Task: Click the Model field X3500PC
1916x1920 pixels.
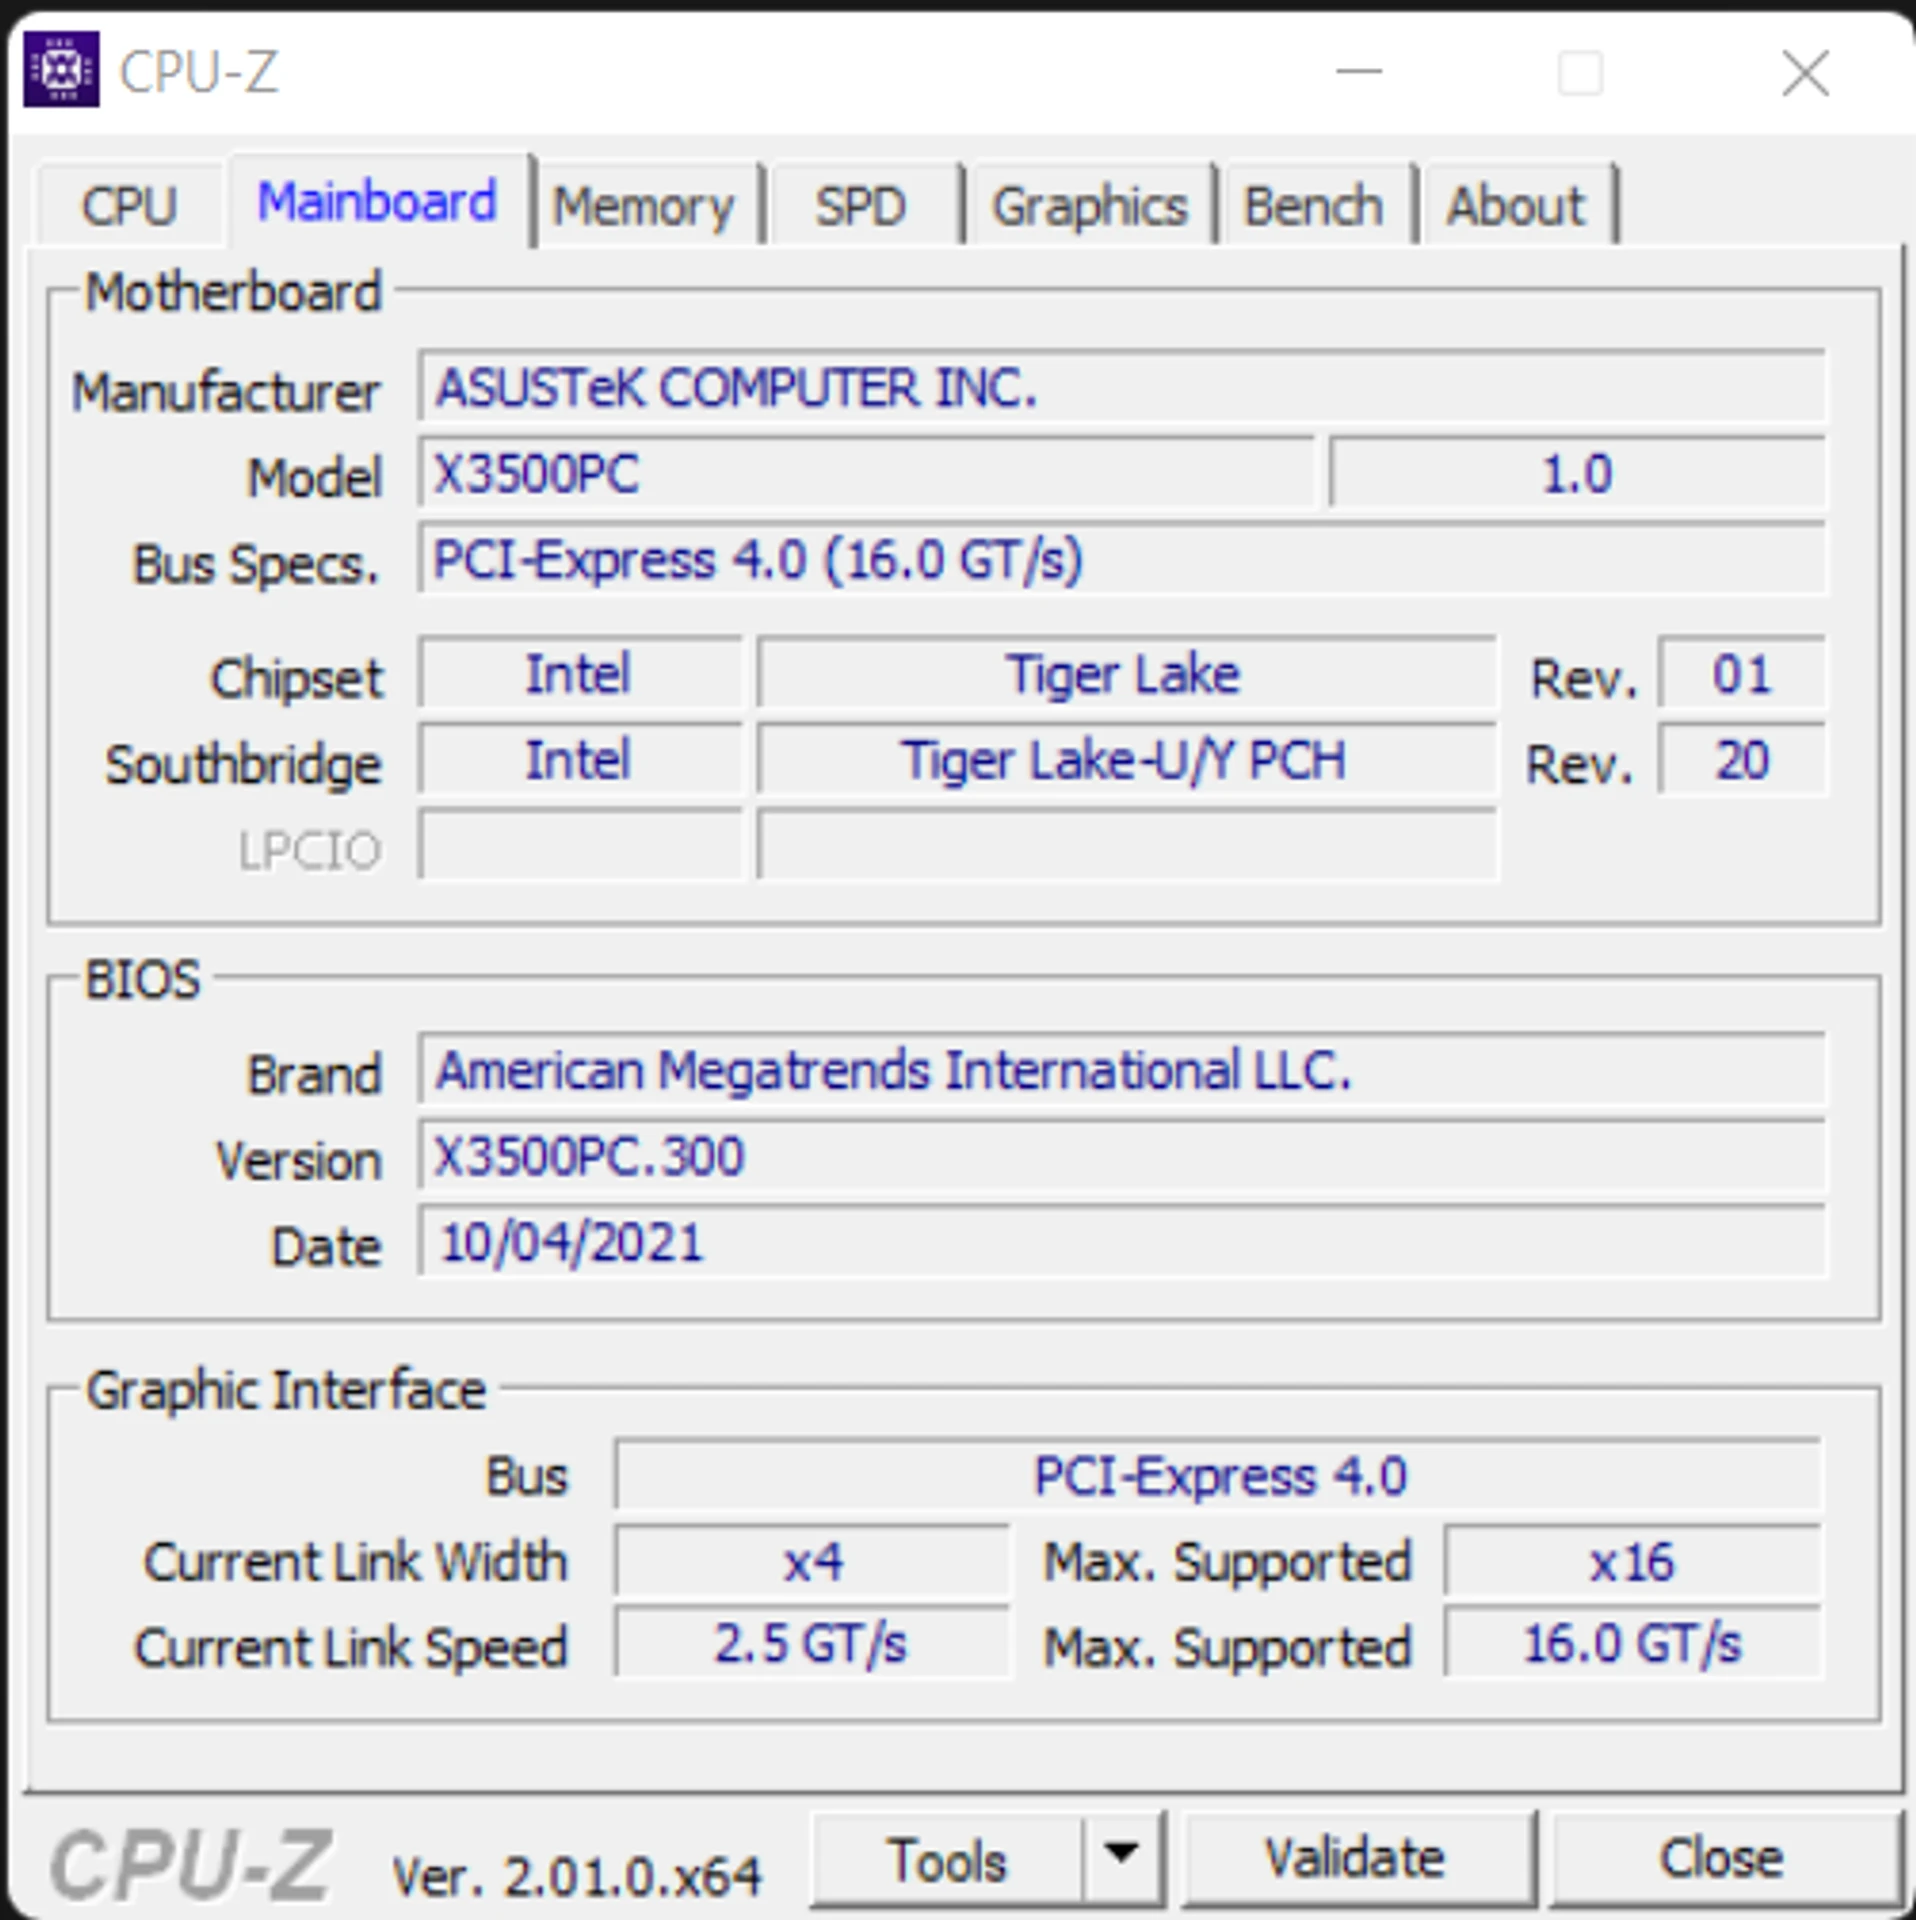Action: 866,474
